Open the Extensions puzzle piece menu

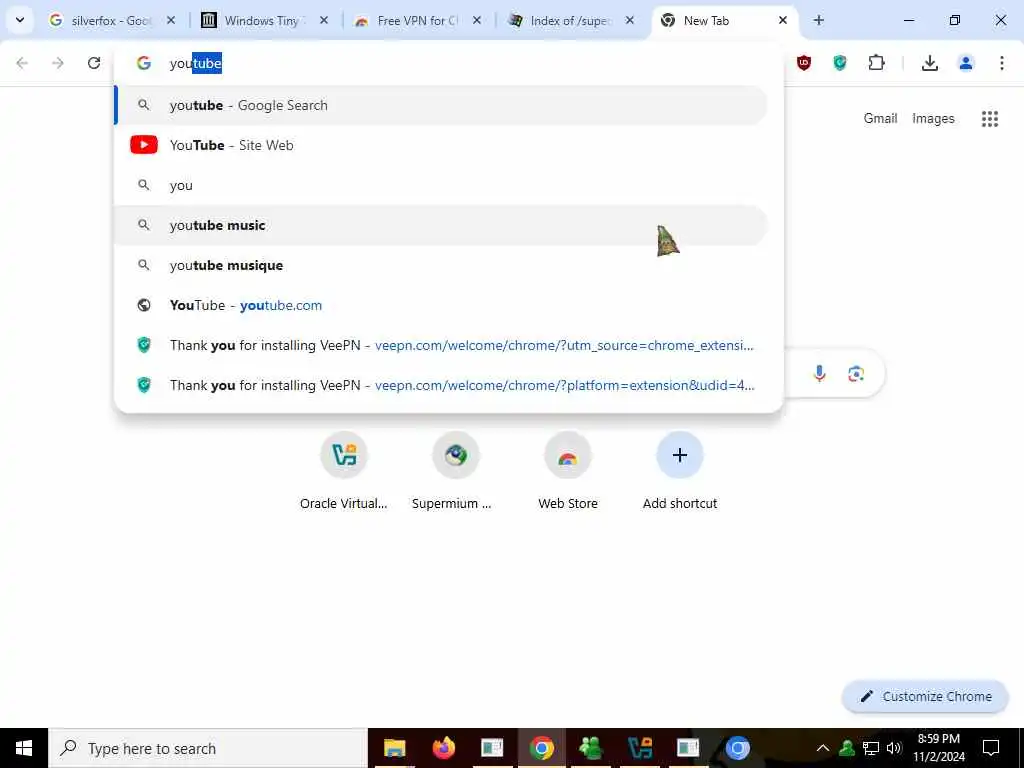pos(876,63)
